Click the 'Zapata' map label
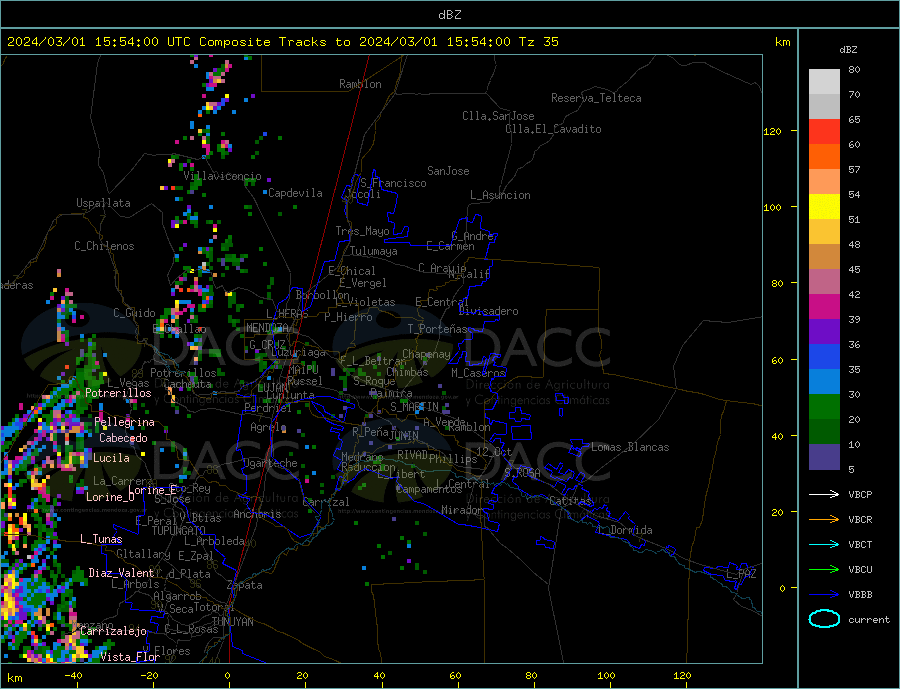This screenshot has height=689, width=900. pyautogui.click(x=245, y=585)
